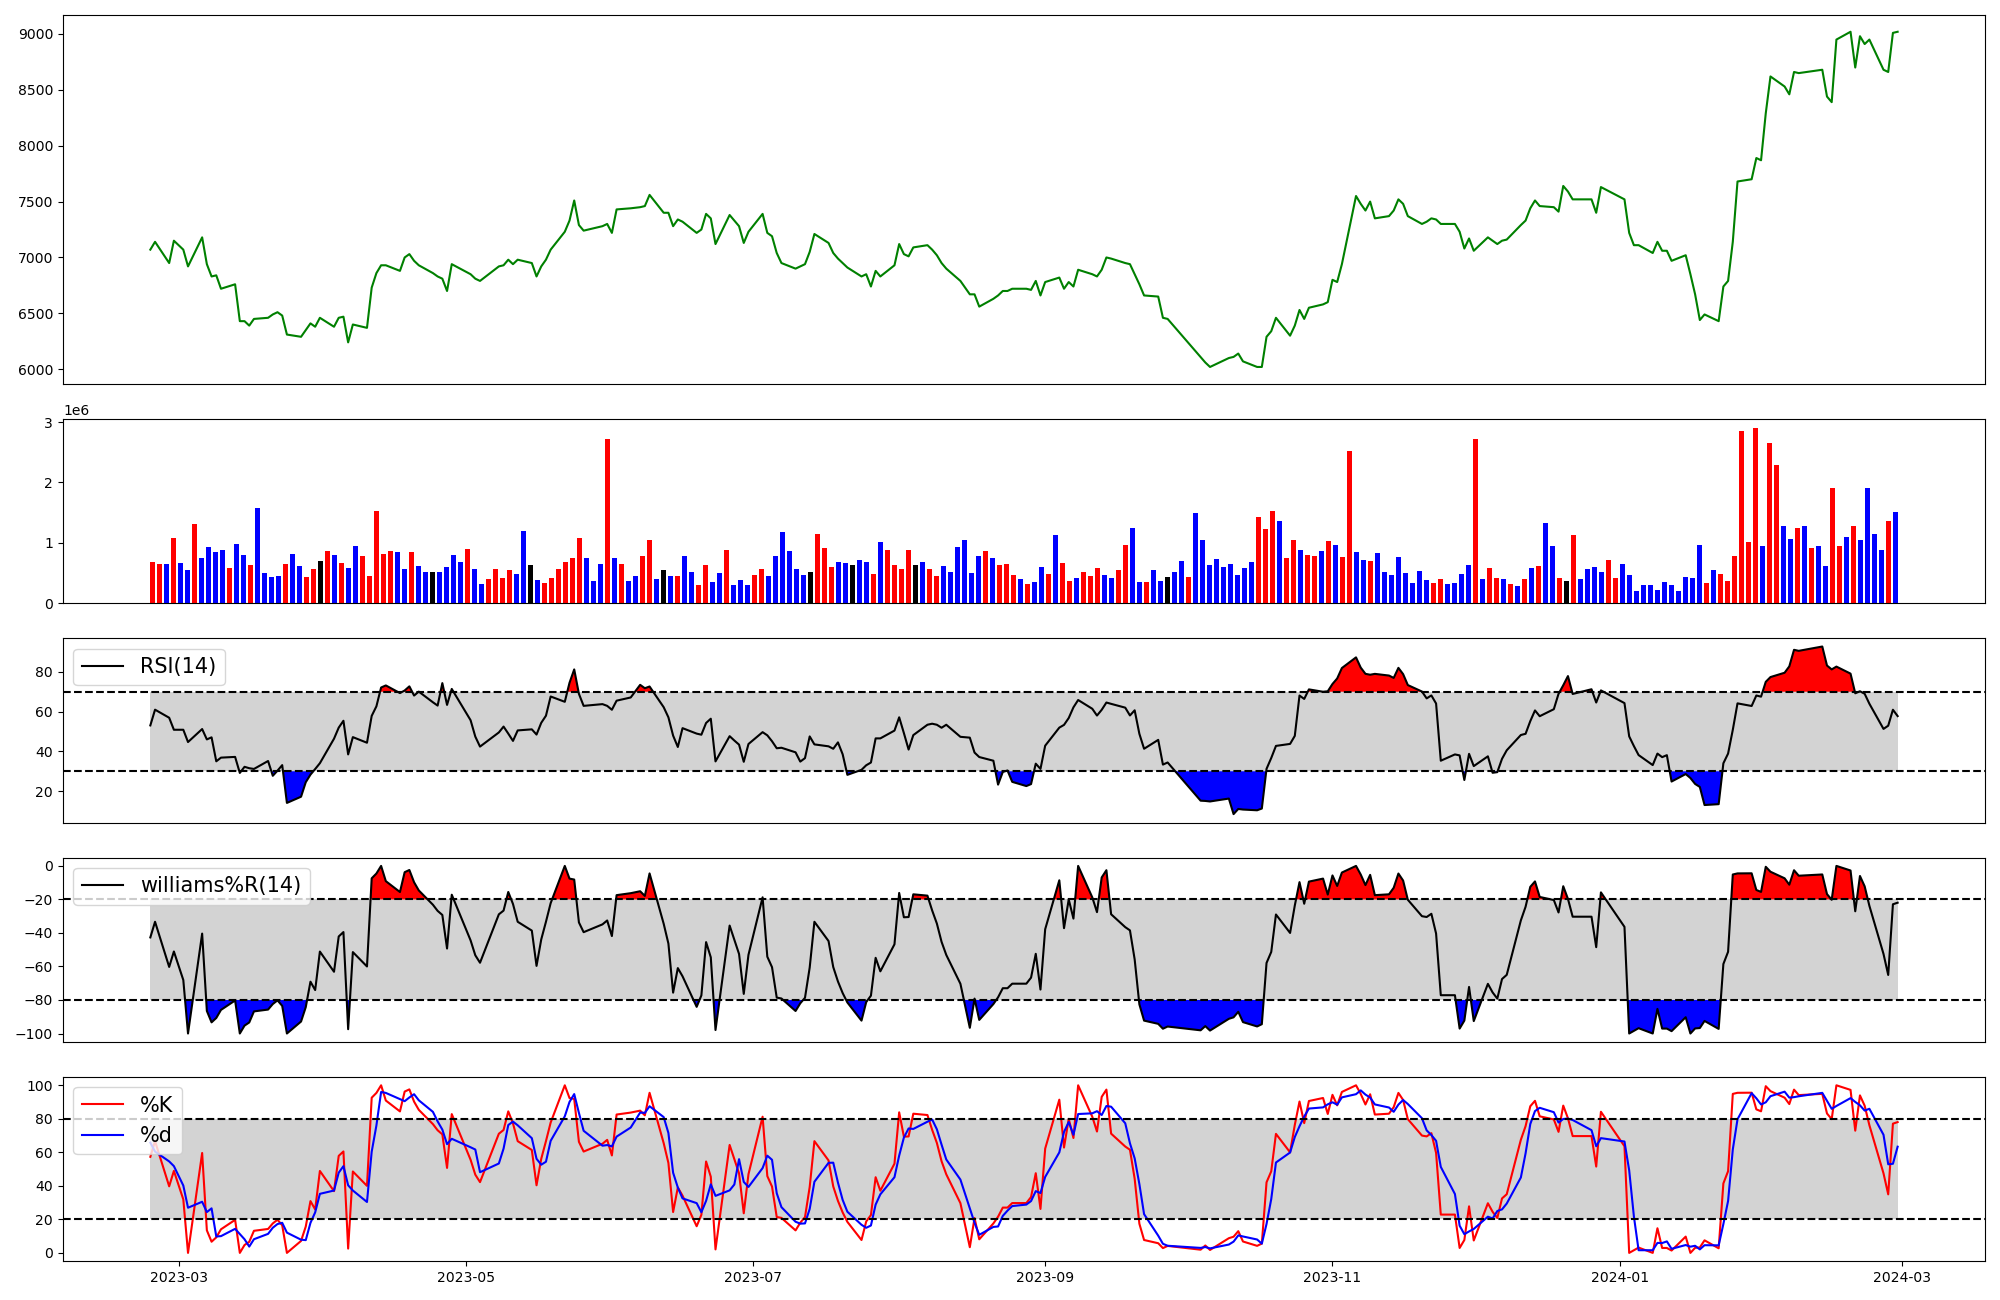Click the 2024-03 x-axis date label
This screenshot has height=1300, width=2000.
[x=1901, y=1277]
